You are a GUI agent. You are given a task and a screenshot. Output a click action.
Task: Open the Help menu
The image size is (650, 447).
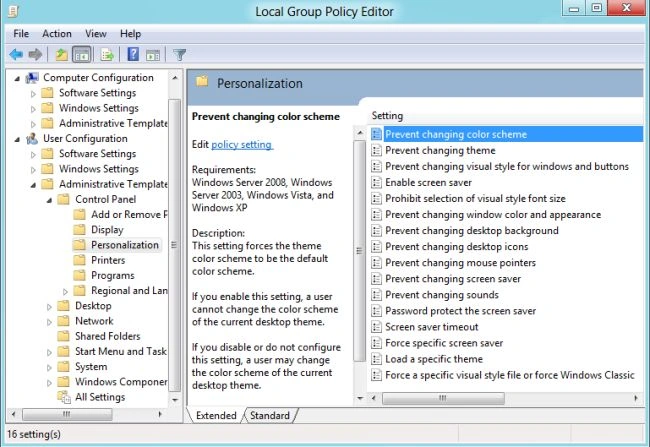pyautogui.click(x=131, y=34)
